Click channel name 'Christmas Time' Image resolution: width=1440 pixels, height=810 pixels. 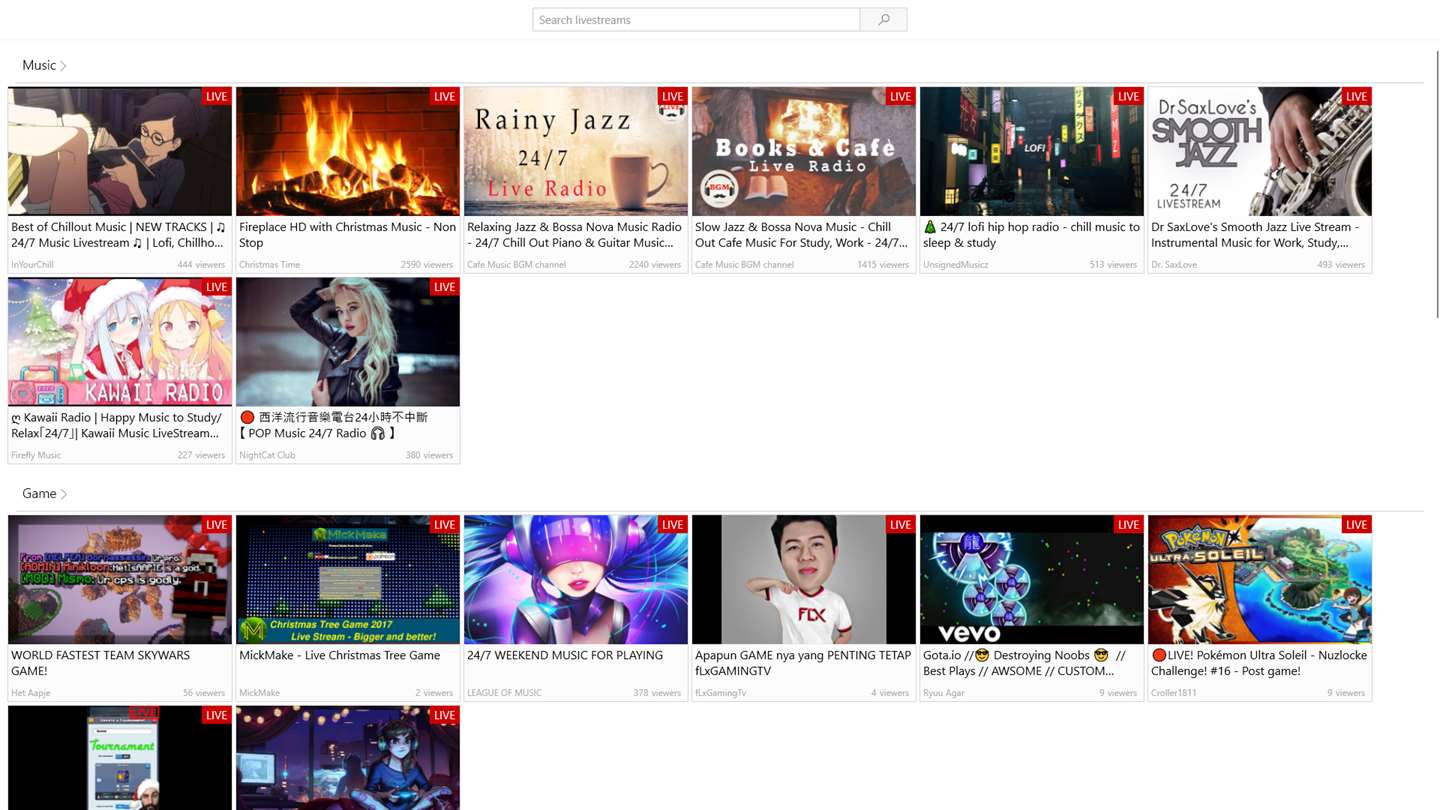pyautogui.click(x=269, y=265)
